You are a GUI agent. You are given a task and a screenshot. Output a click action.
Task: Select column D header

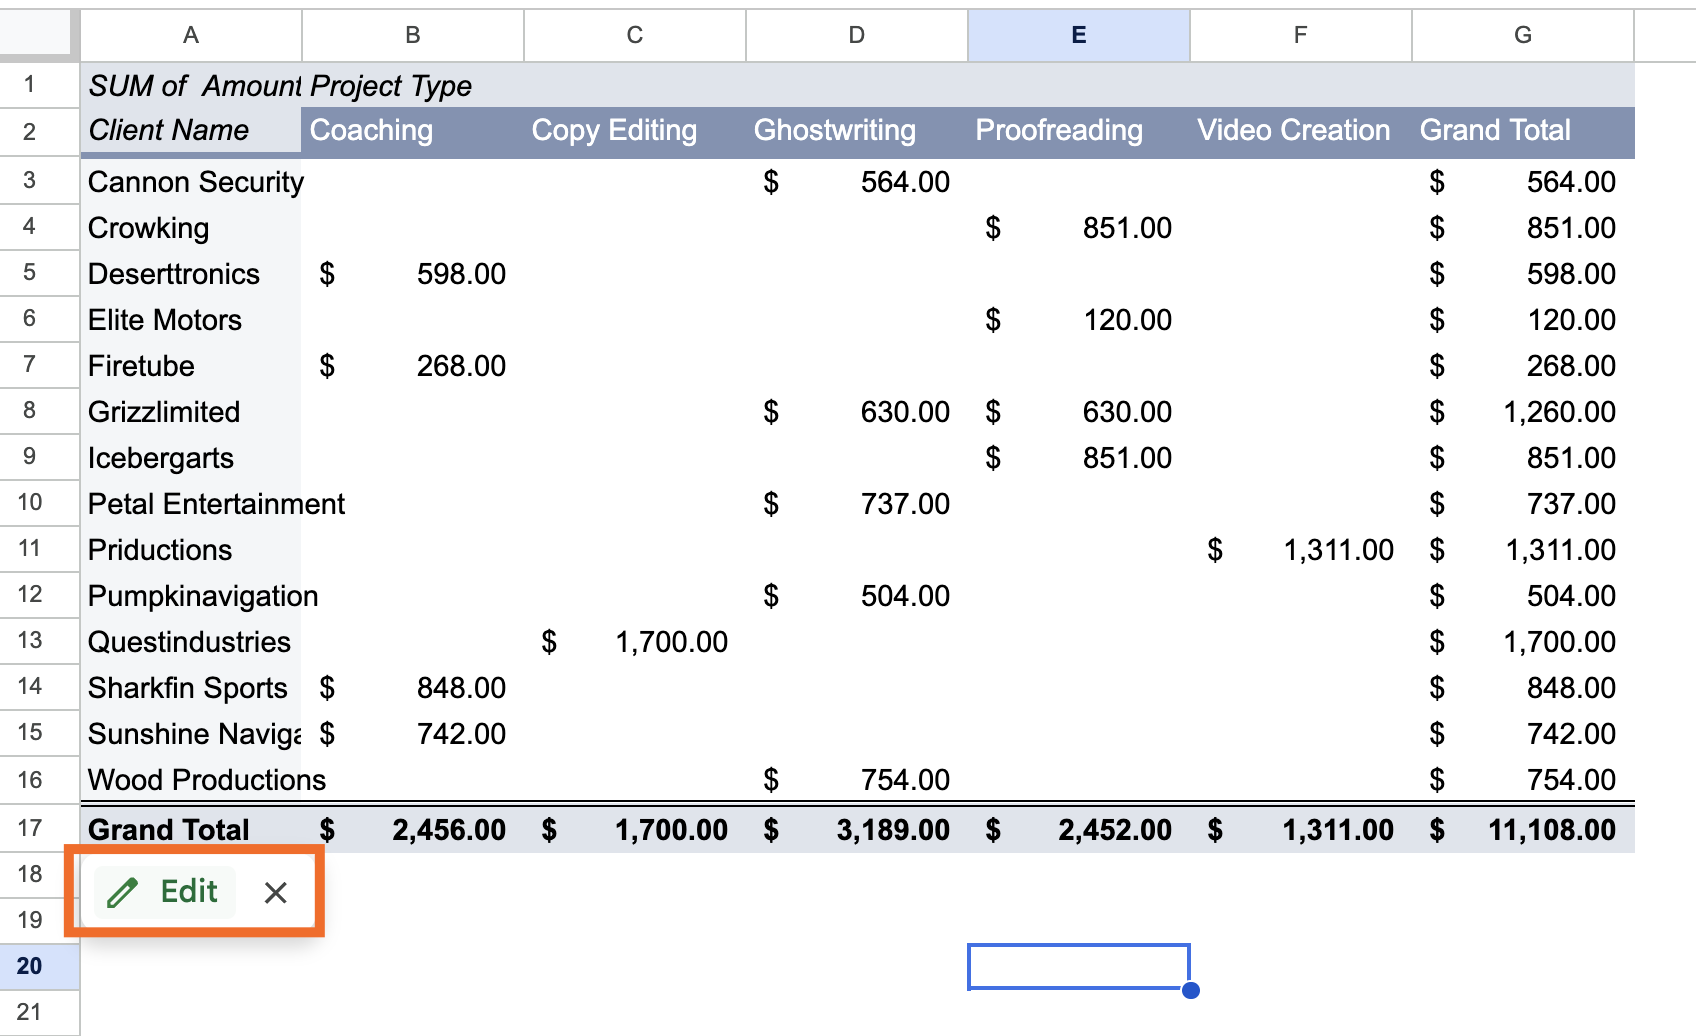pos(857,36)
